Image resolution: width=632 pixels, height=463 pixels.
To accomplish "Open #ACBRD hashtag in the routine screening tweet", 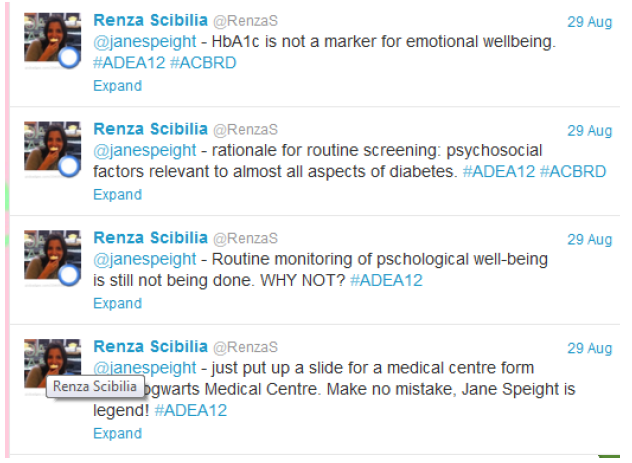I will (573, 172).
